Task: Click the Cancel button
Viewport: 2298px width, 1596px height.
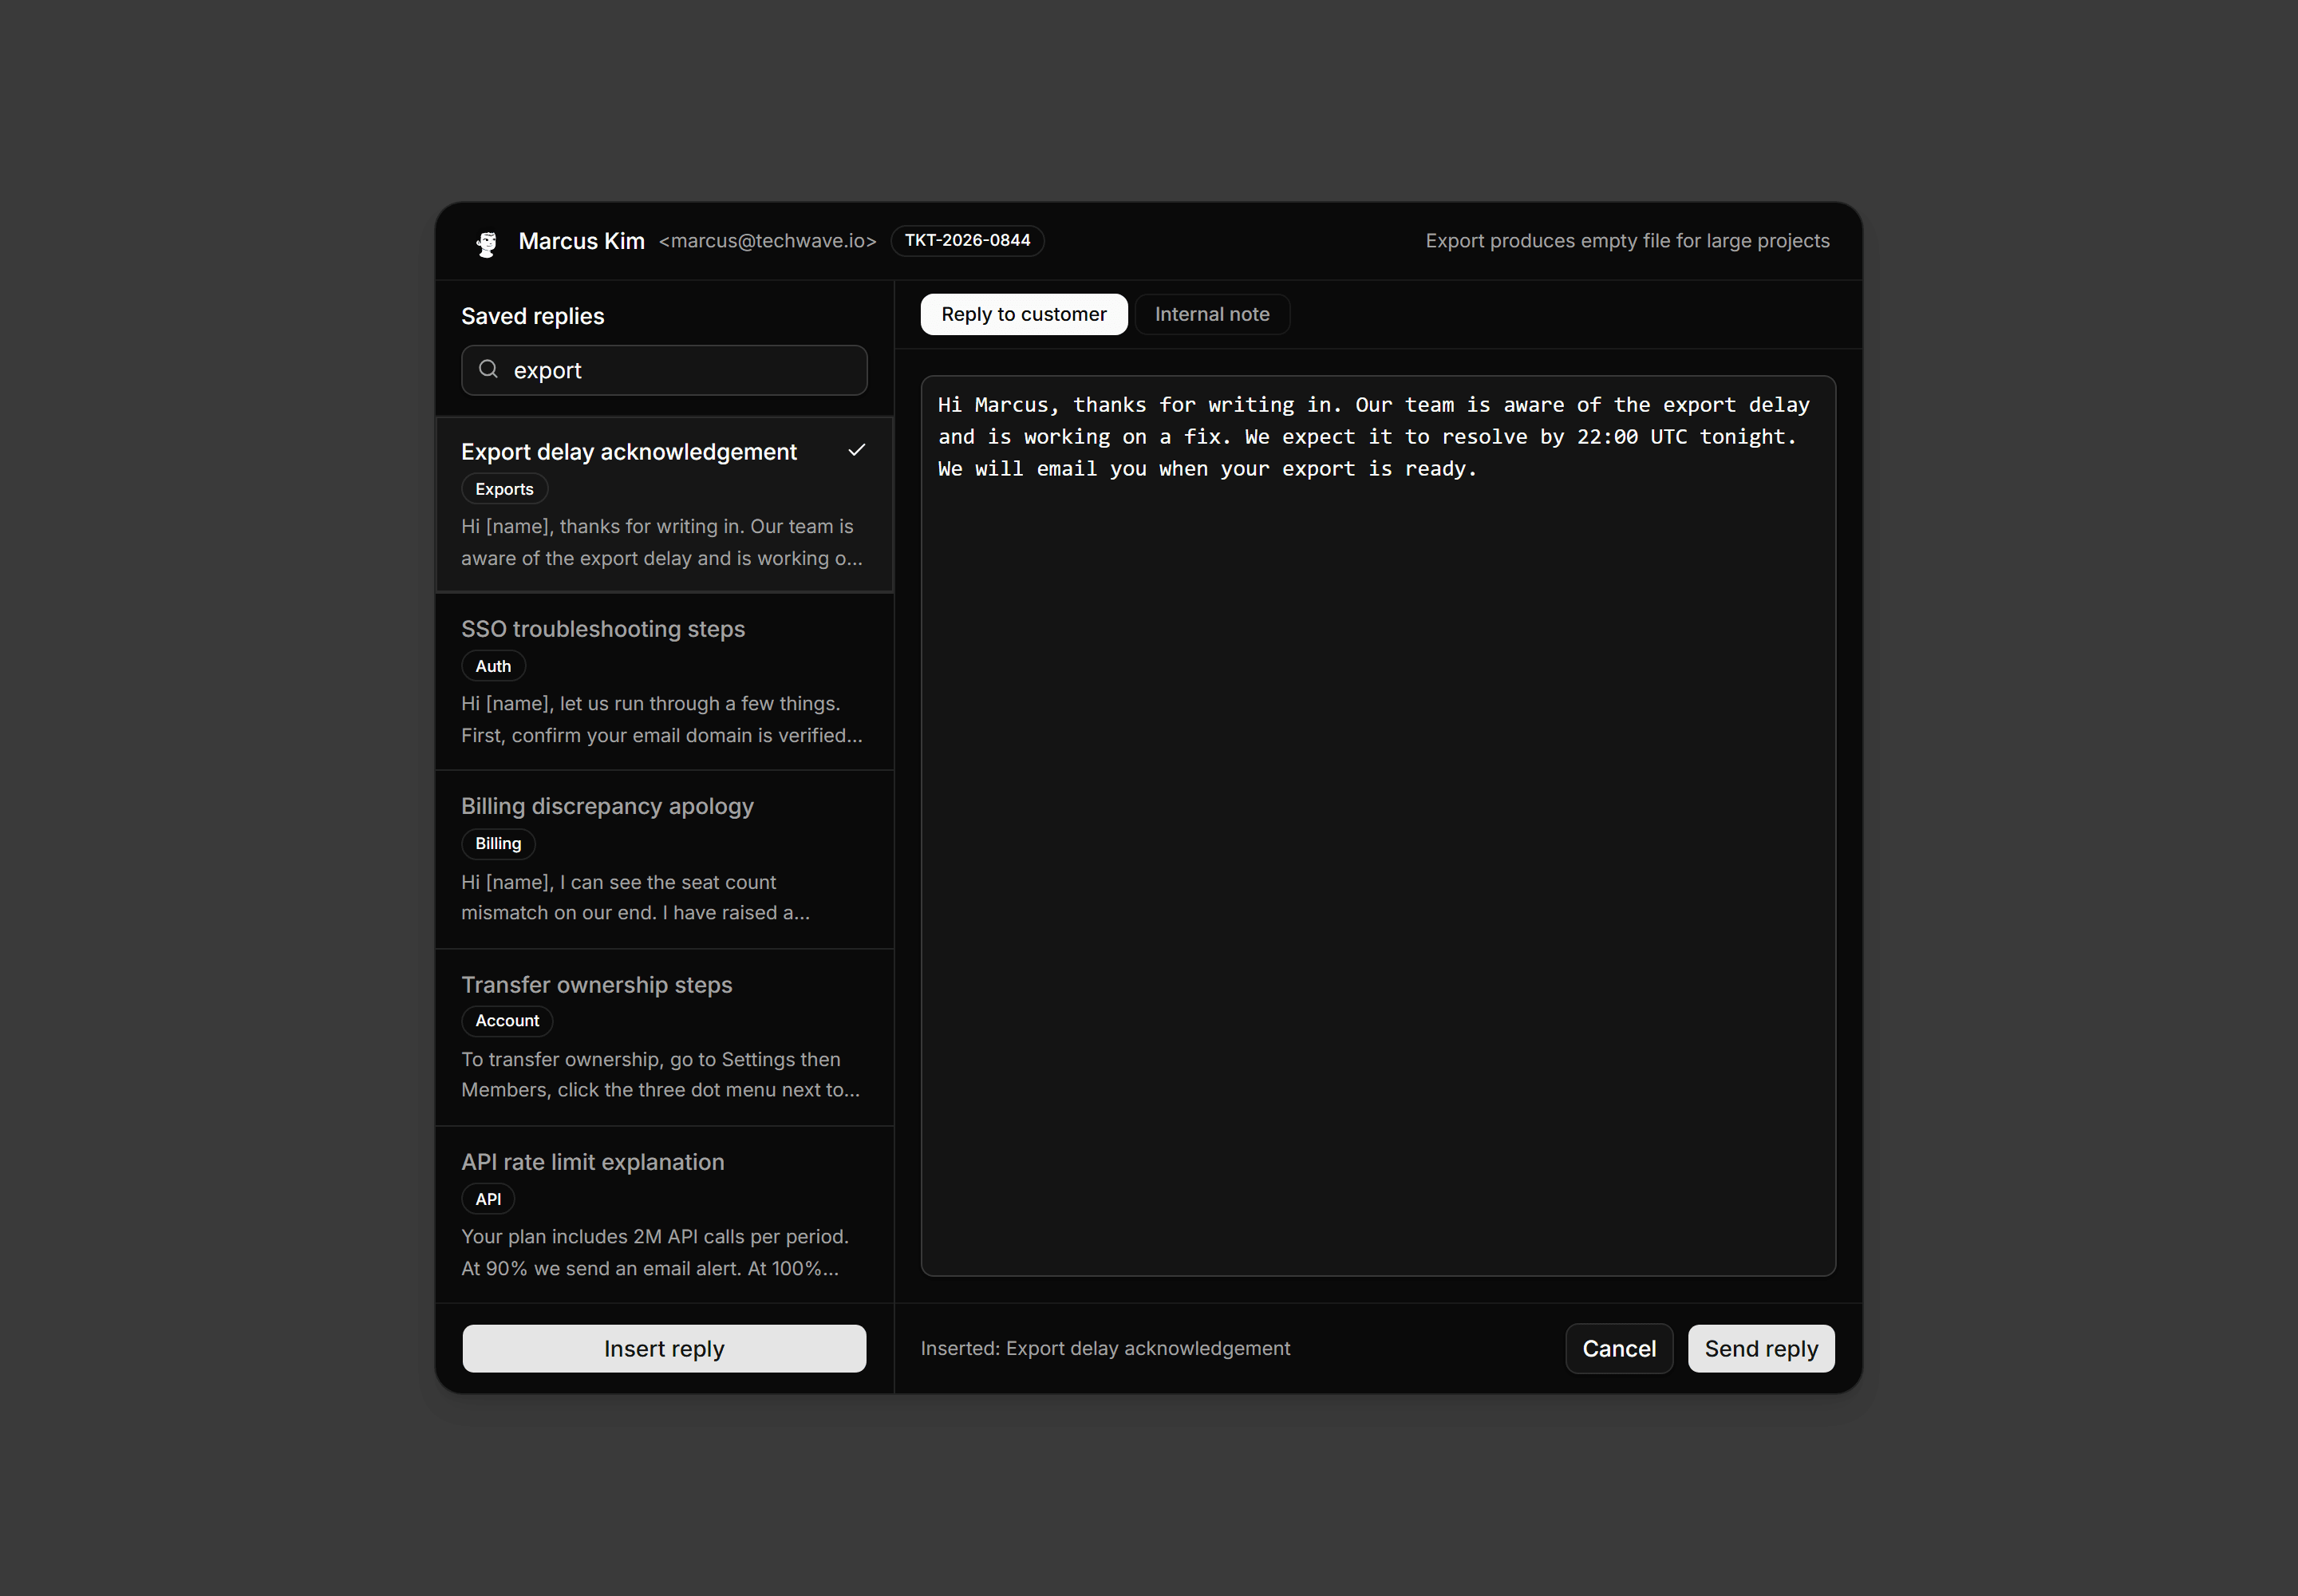Action: coord(1618,1348)
